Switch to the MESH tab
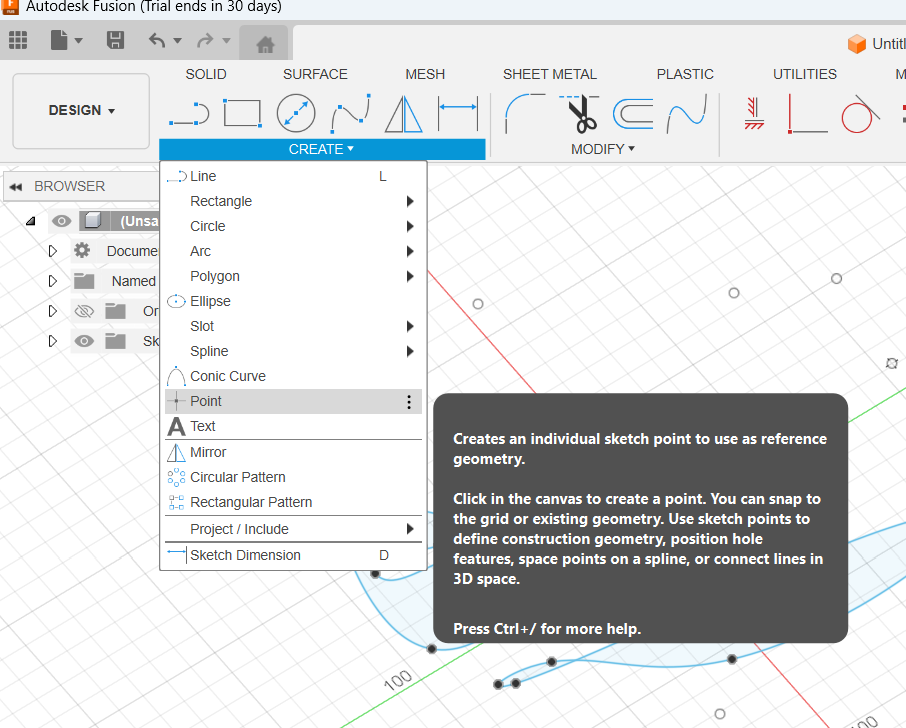 [425, 75]
